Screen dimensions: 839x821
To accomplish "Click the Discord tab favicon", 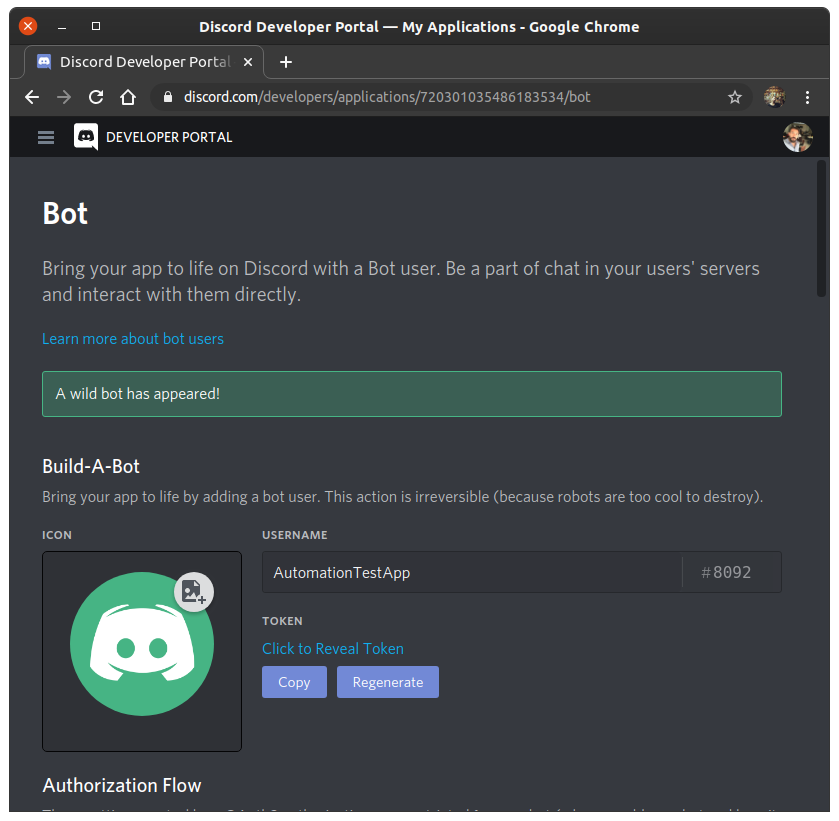I will 44,62.
